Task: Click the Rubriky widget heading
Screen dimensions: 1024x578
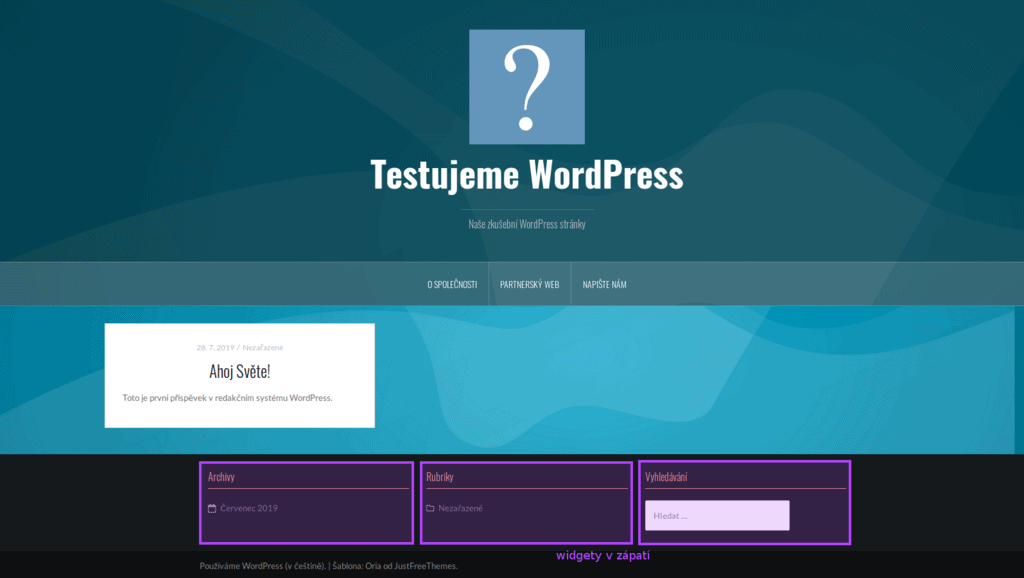Action: tap(440, 477)
